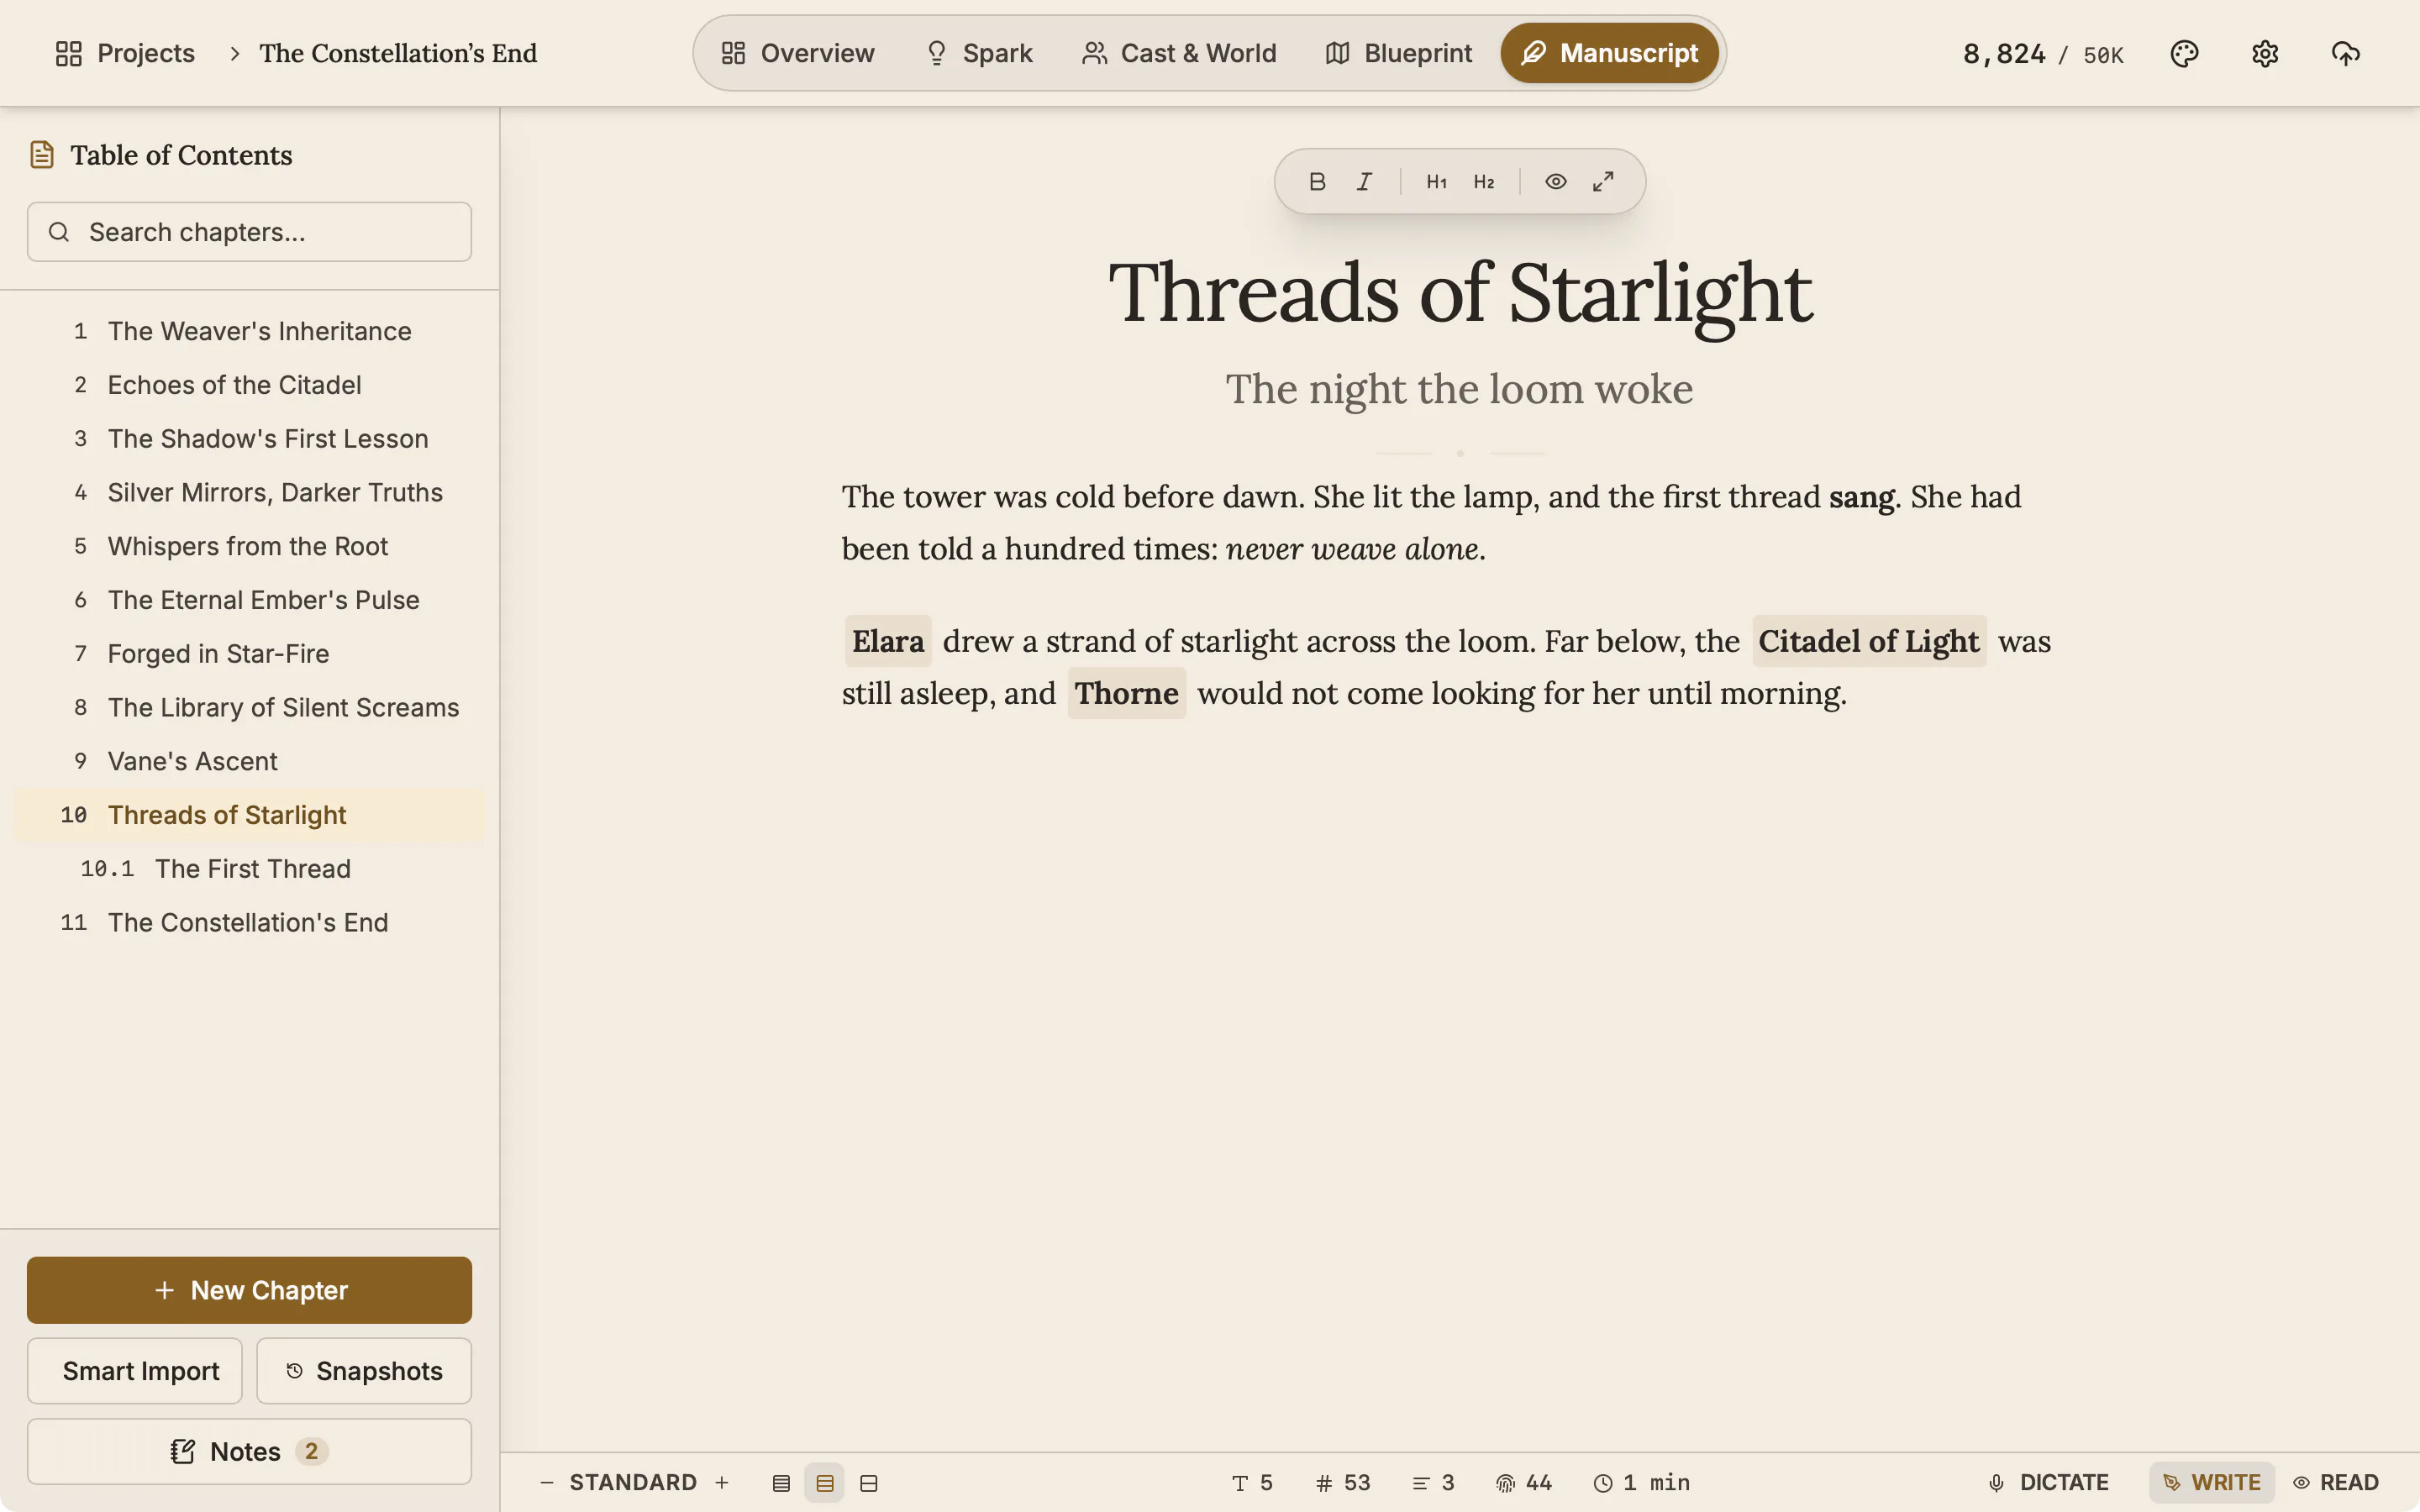
Task: Click the cloud upload icon
Action: 2346,53
